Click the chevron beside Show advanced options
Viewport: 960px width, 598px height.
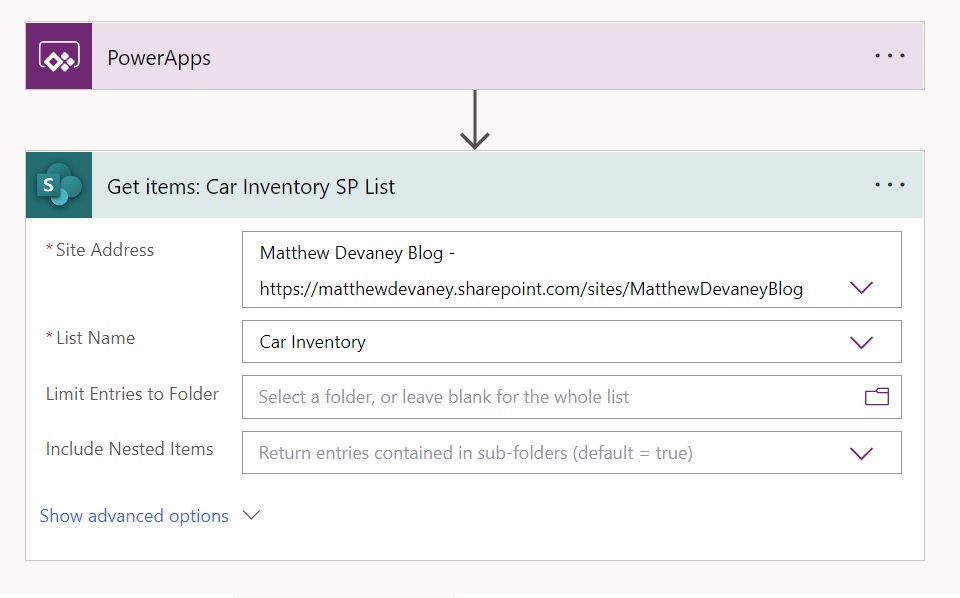[x=251, y=515]
